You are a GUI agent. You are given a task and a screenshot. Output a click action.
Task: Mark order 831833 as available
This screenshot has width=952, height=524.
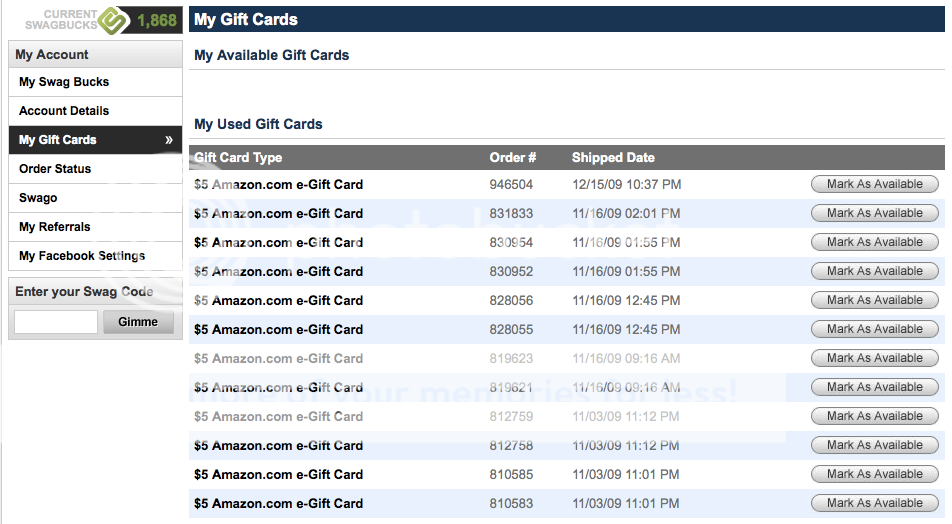tap(874, 213)
